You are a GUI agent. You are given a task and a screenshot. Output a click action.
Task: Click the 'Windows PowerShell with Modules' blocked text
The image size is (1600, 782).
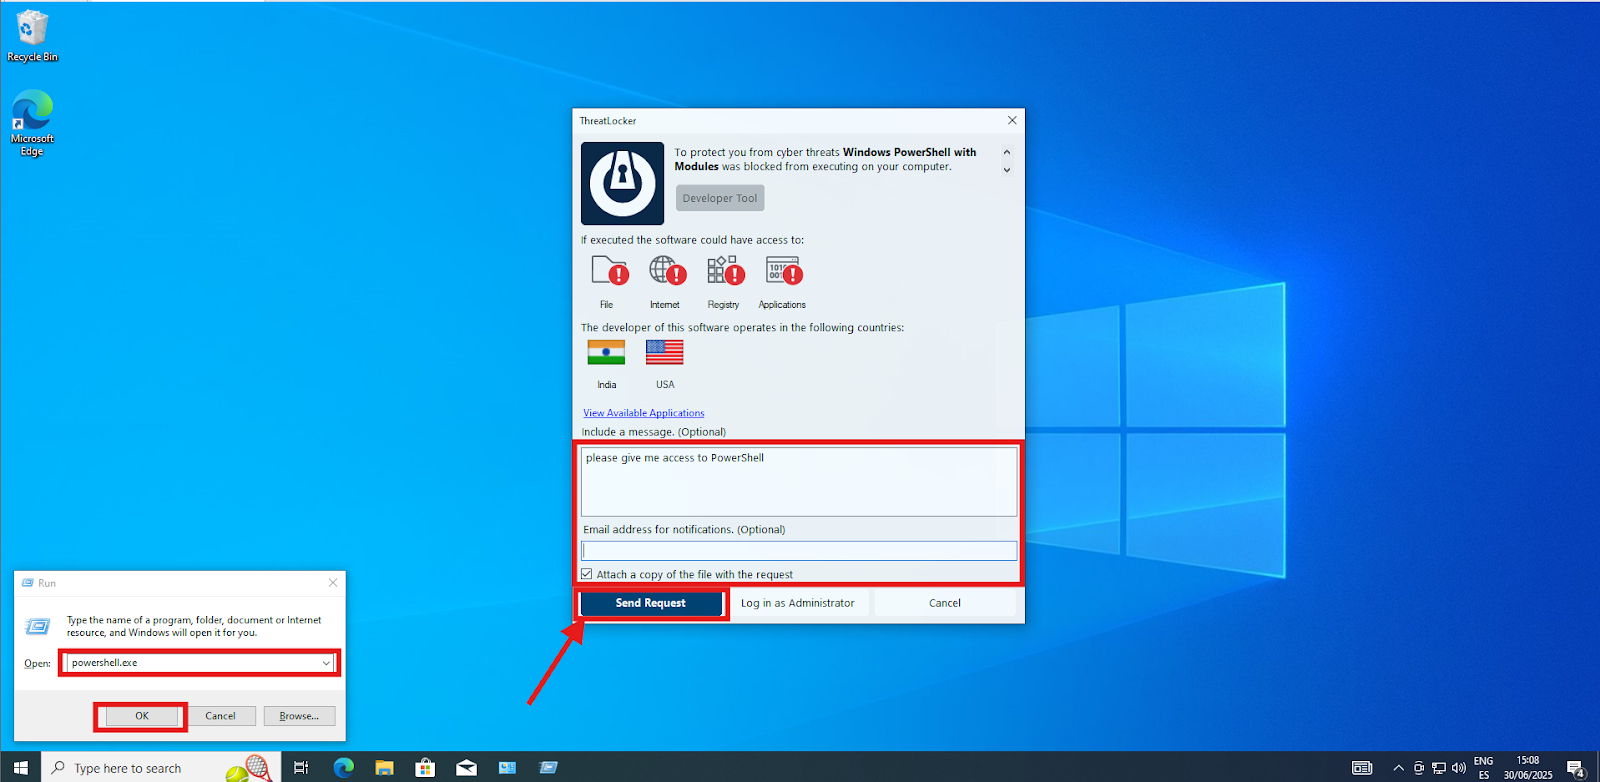[x=825, y=159]
